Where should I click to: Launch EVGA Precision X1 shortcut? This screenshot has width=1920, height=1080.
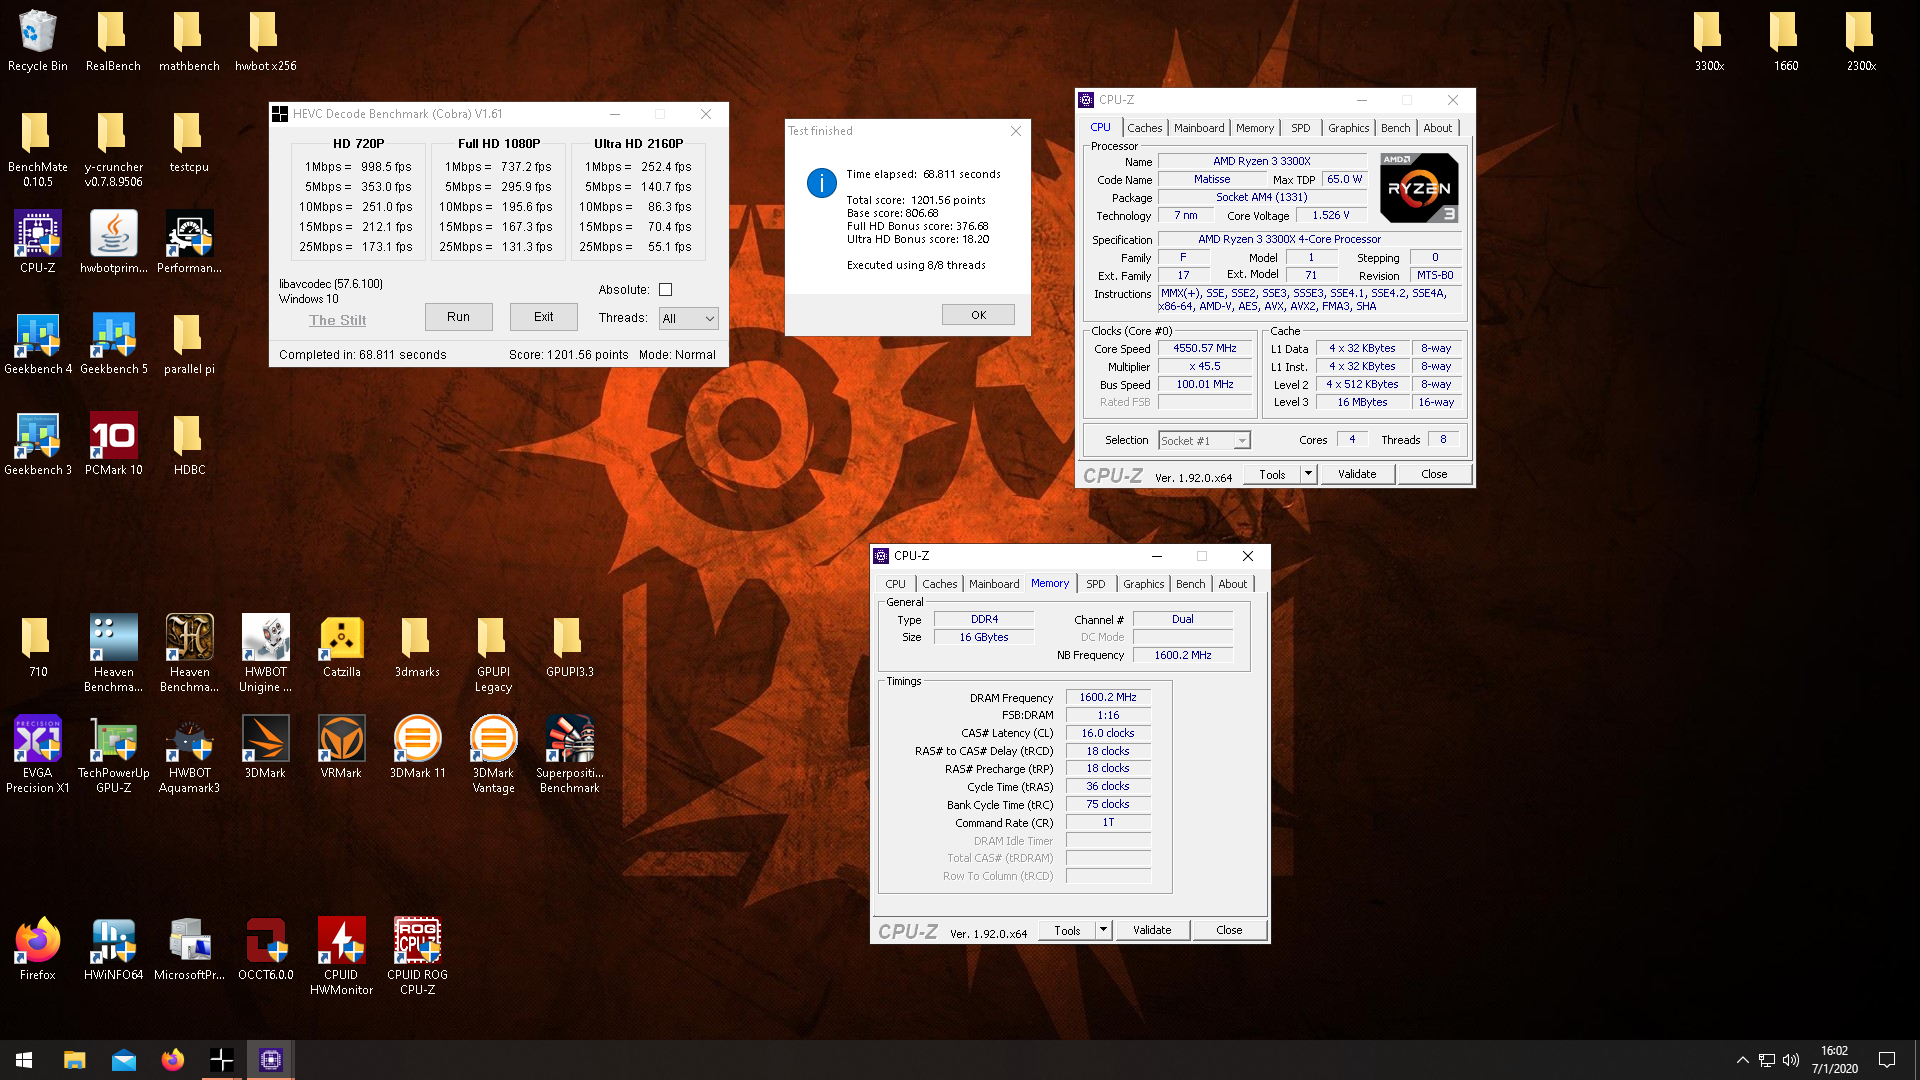pos(38,754)
